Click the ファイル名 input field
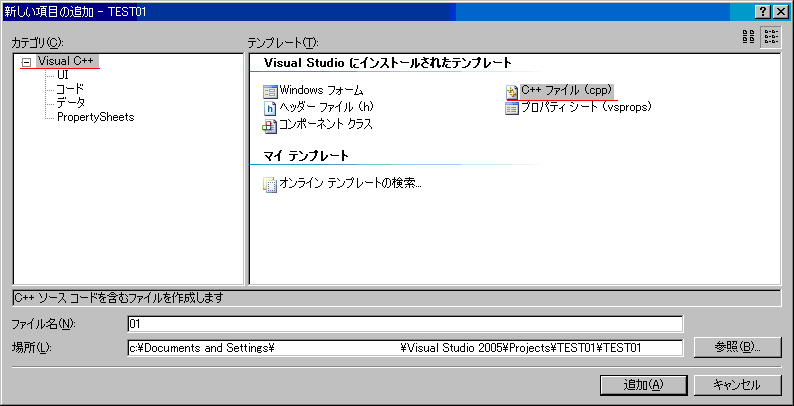794x406 pixels. coord(405,324)
